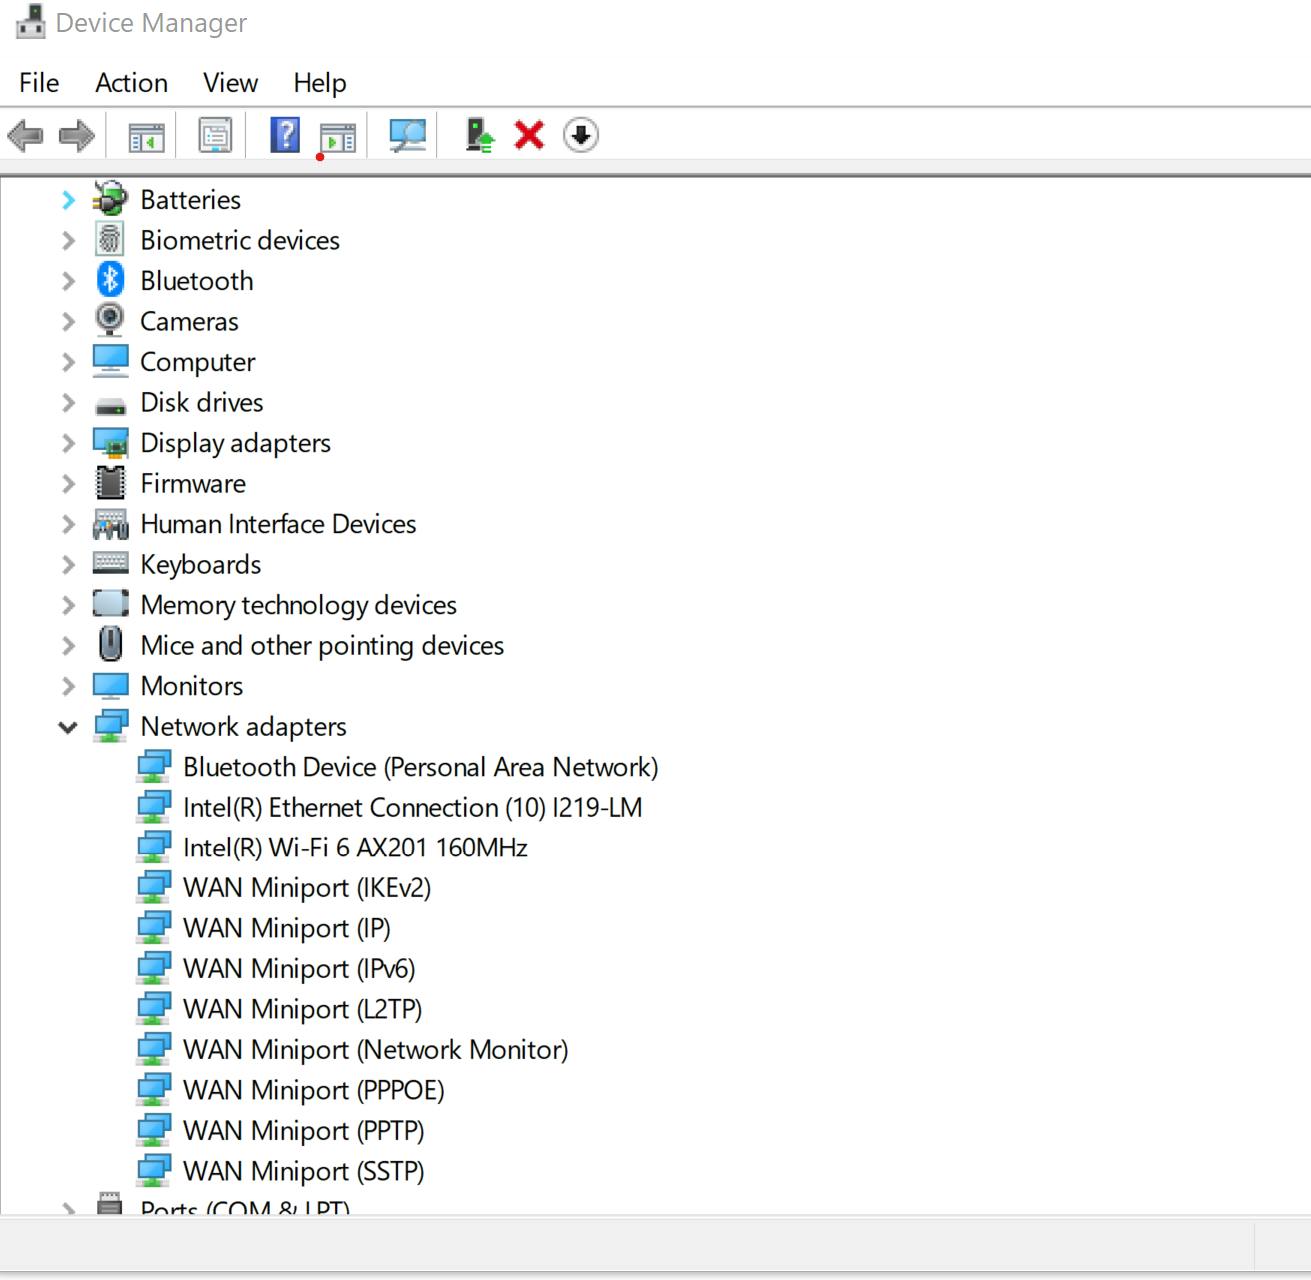Open the Action menu
Screen dimensions: 1311x1280
coord(131,83)
